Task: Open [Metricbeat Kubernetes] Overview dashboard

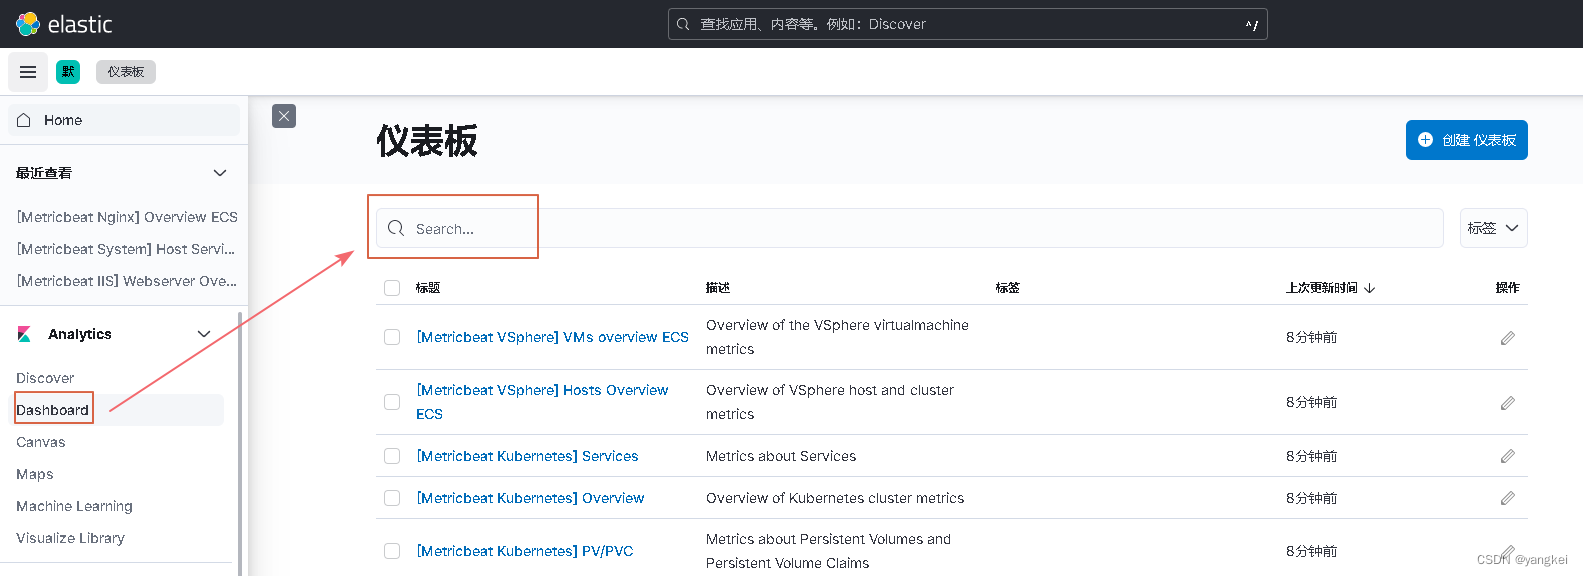Action: (530, 498)
